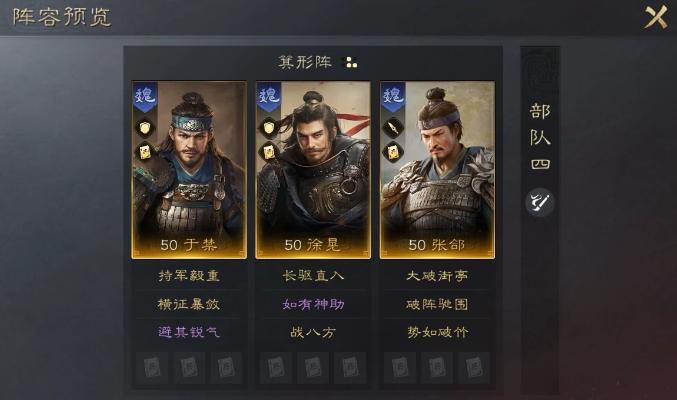Select the purple 避其锐气 skill
The image size is (677, 400).
(189, 332)
